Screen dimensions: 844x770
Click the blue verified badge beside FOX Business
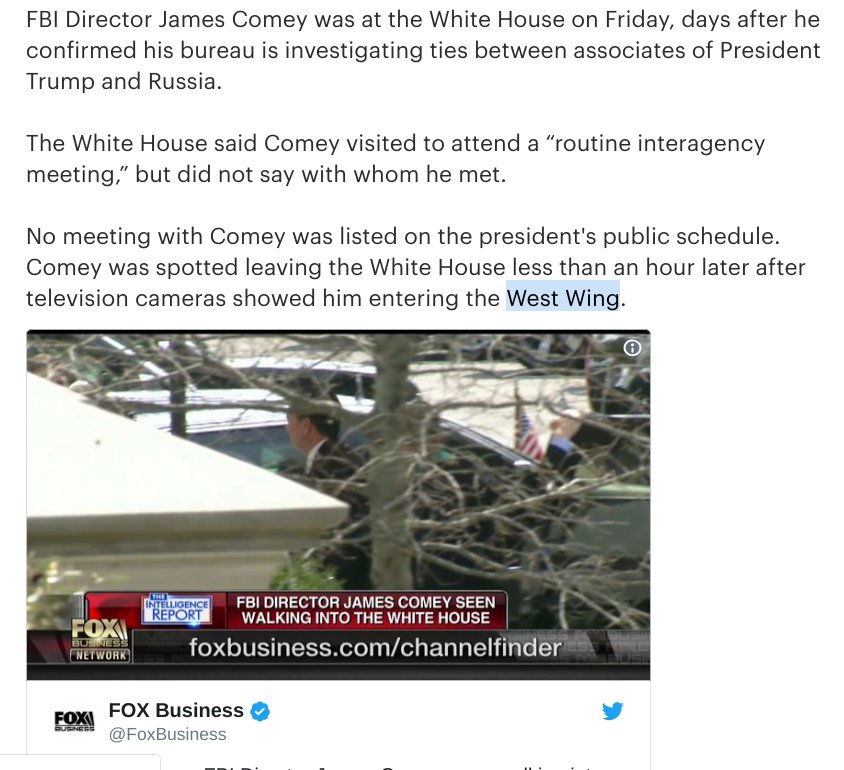pos(261,711)
